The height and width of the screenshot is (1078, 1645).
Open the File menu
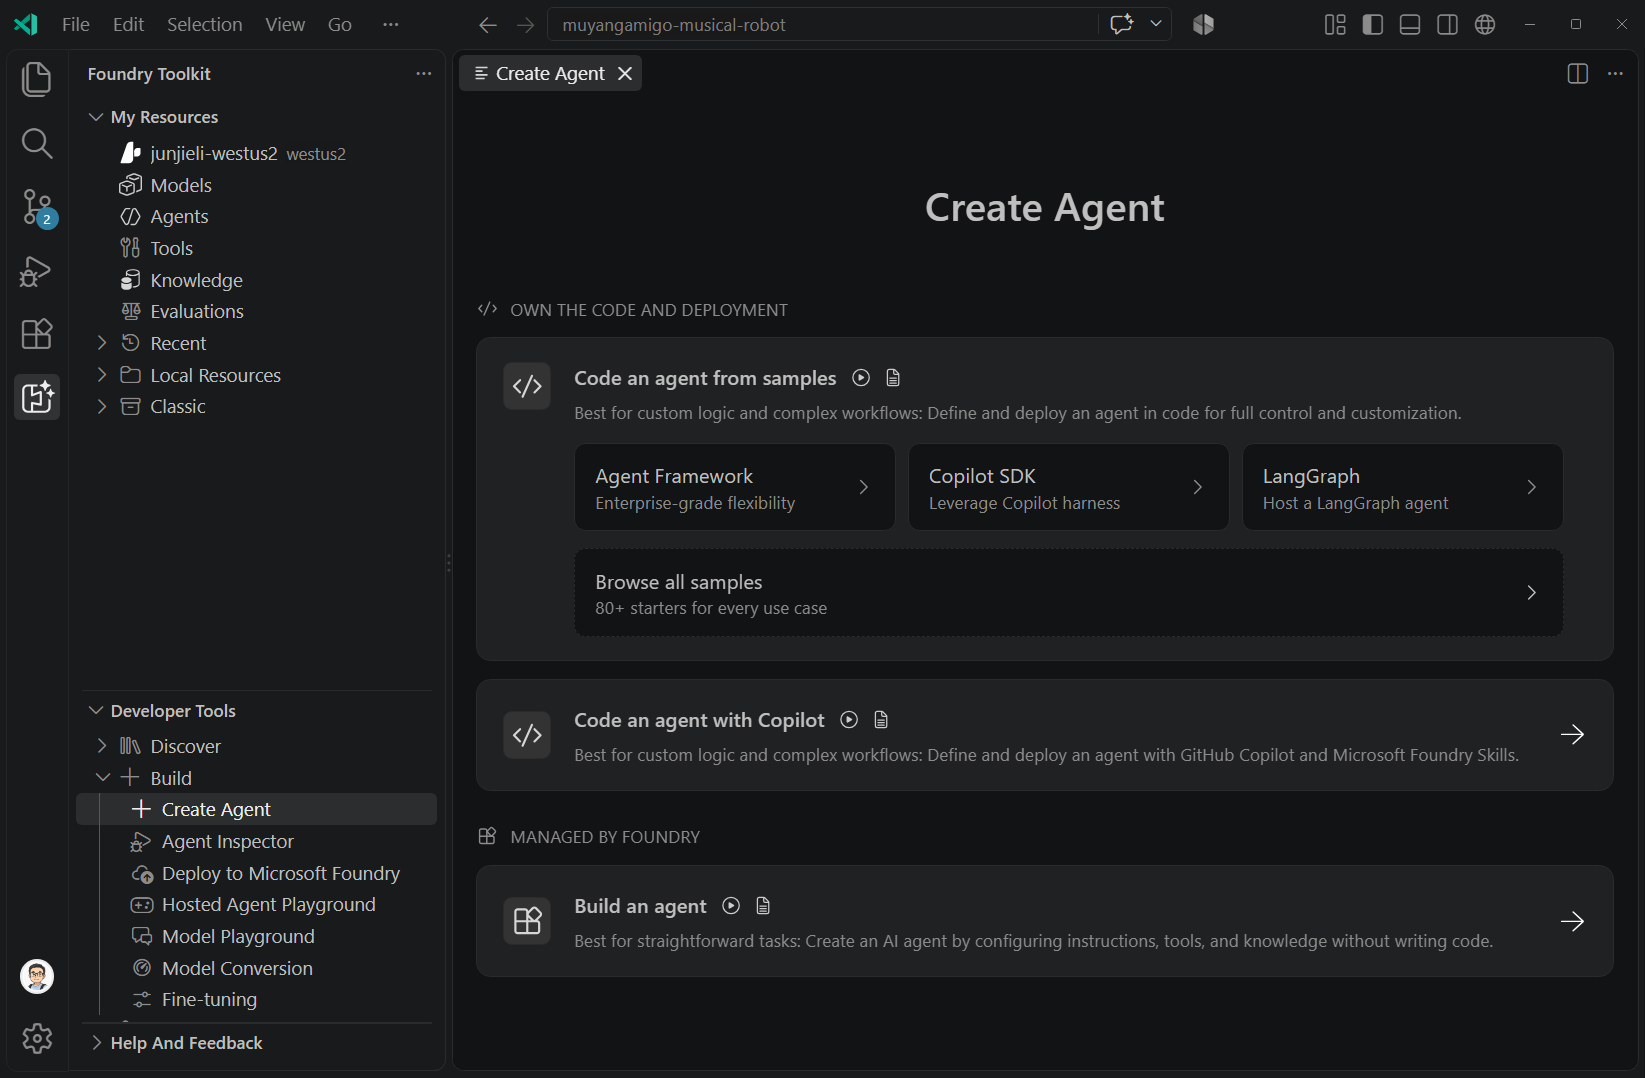pyautogui.click(x=75, y=25)
